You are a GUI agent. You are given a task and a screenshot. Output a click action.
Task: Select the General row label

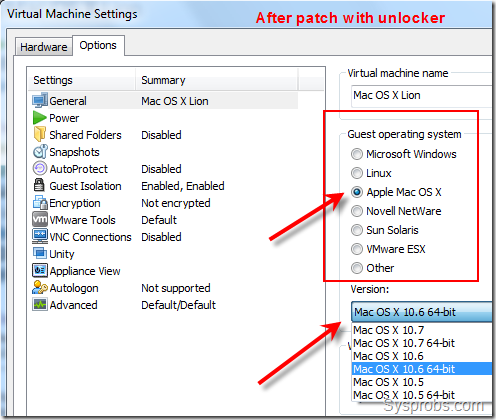[x=68, y=101]
